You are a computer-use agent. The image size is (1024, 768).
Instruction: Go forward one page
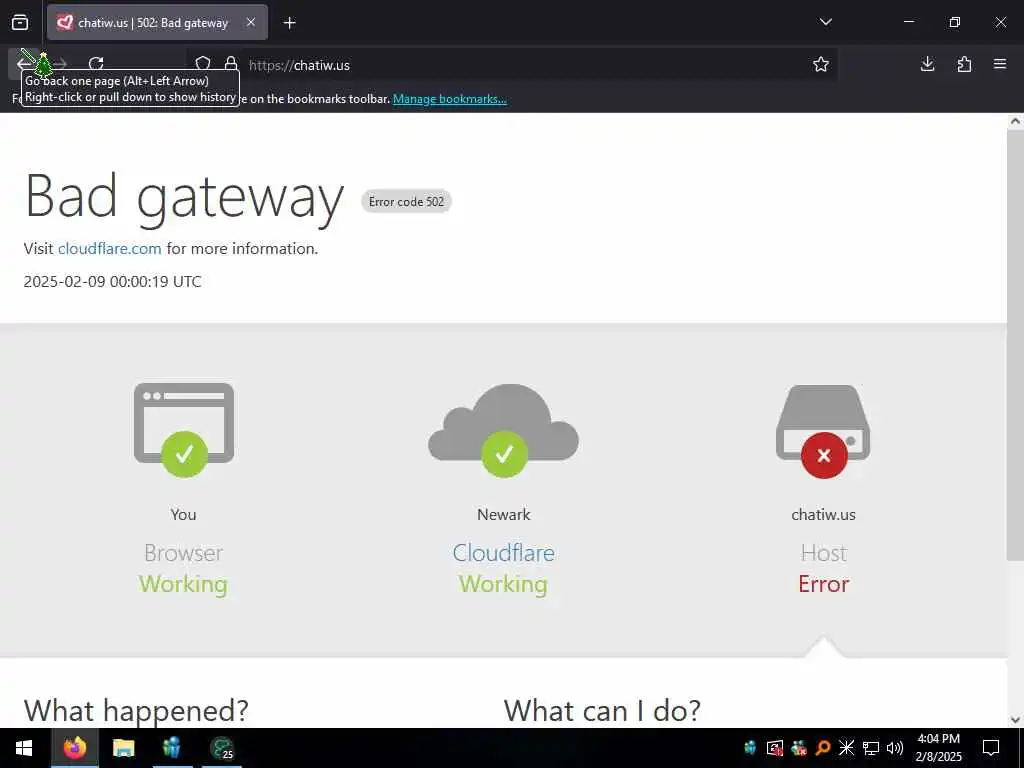tap(60, 64)
